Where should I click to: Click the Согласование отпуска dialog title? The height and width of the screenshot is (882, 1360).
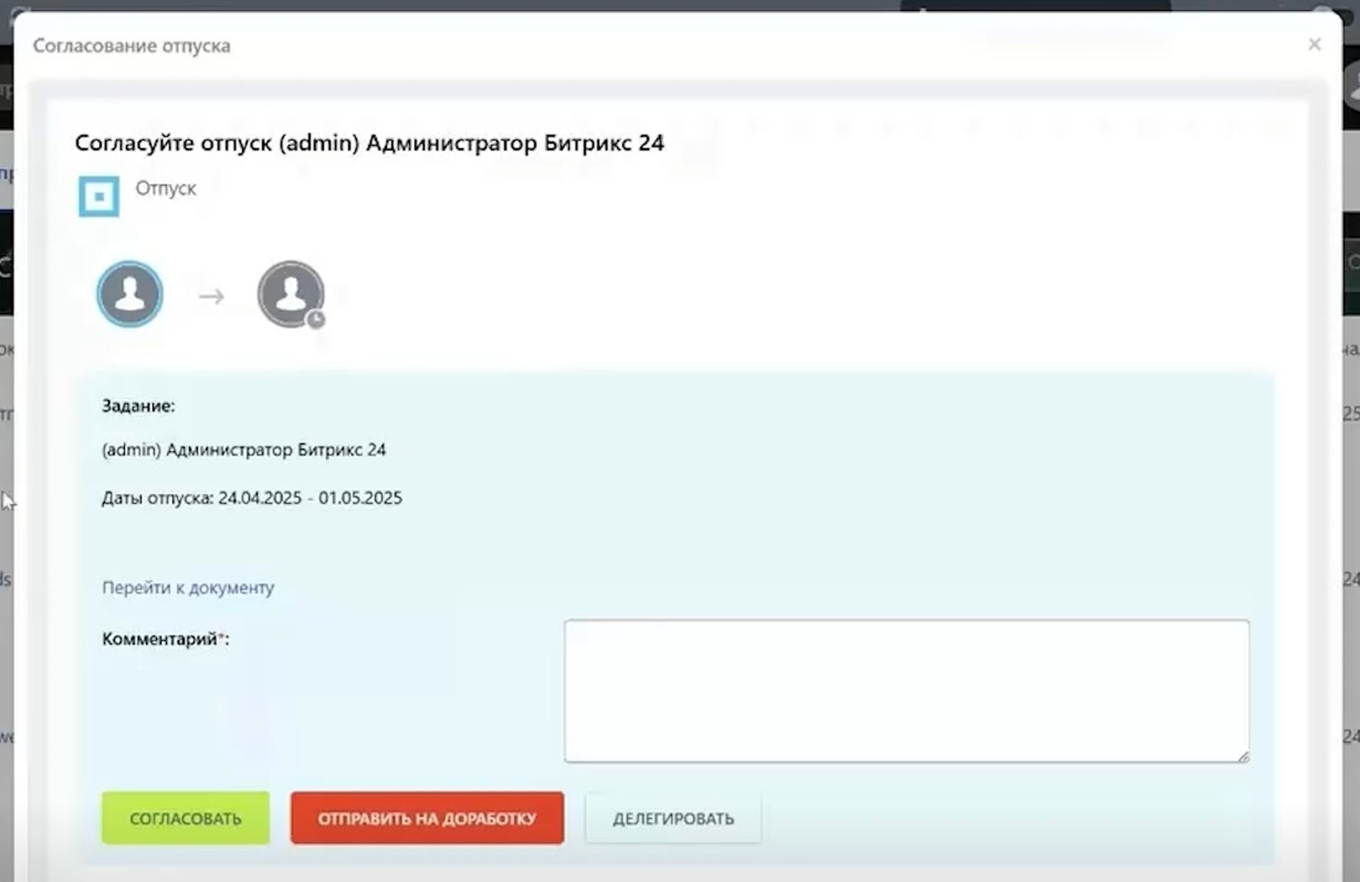130,45
